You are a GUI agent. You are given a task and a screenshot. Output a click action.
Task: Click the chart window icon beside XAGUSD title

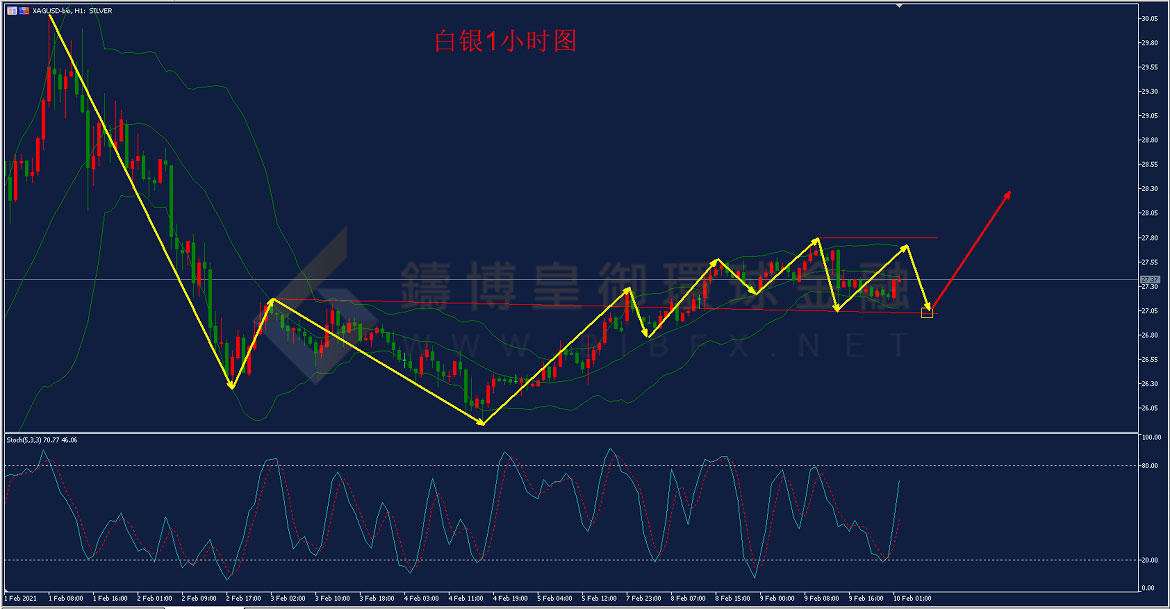11,10
